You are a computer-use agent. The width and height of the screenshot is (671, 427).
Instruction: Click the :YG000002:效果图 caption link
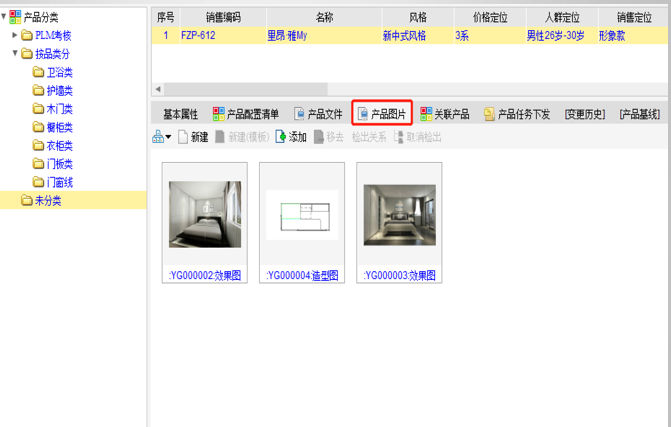pos(205,275)
